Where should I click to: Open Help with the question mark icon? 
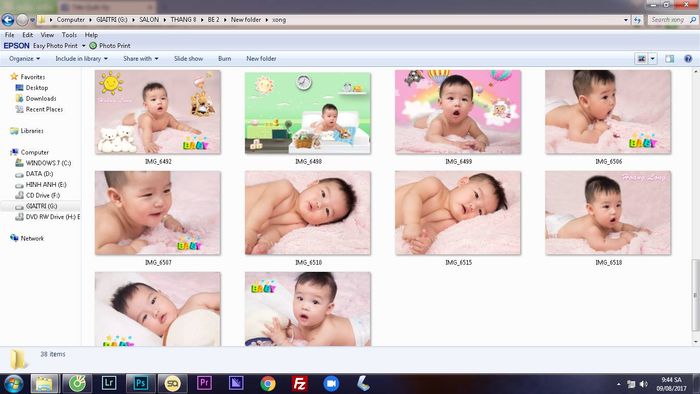coord(688,58)
